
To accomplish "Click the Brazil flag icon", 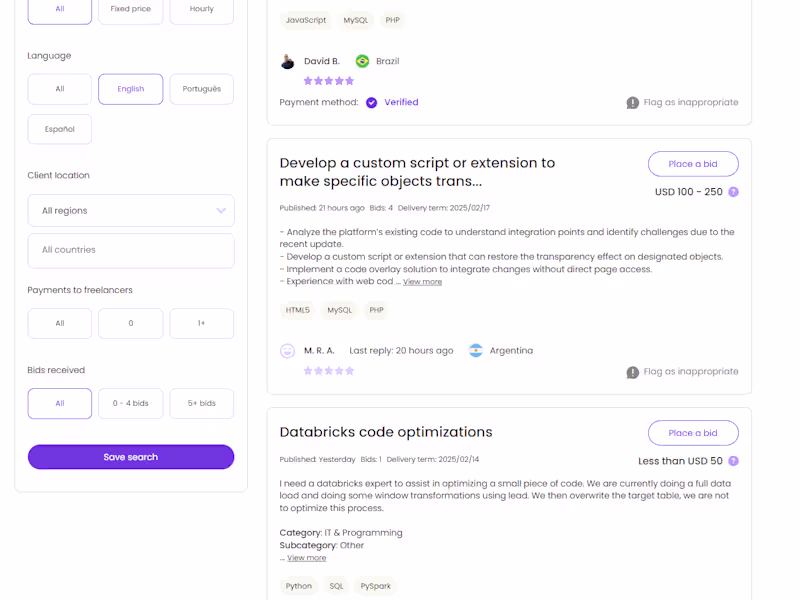I will coord(362,61).
